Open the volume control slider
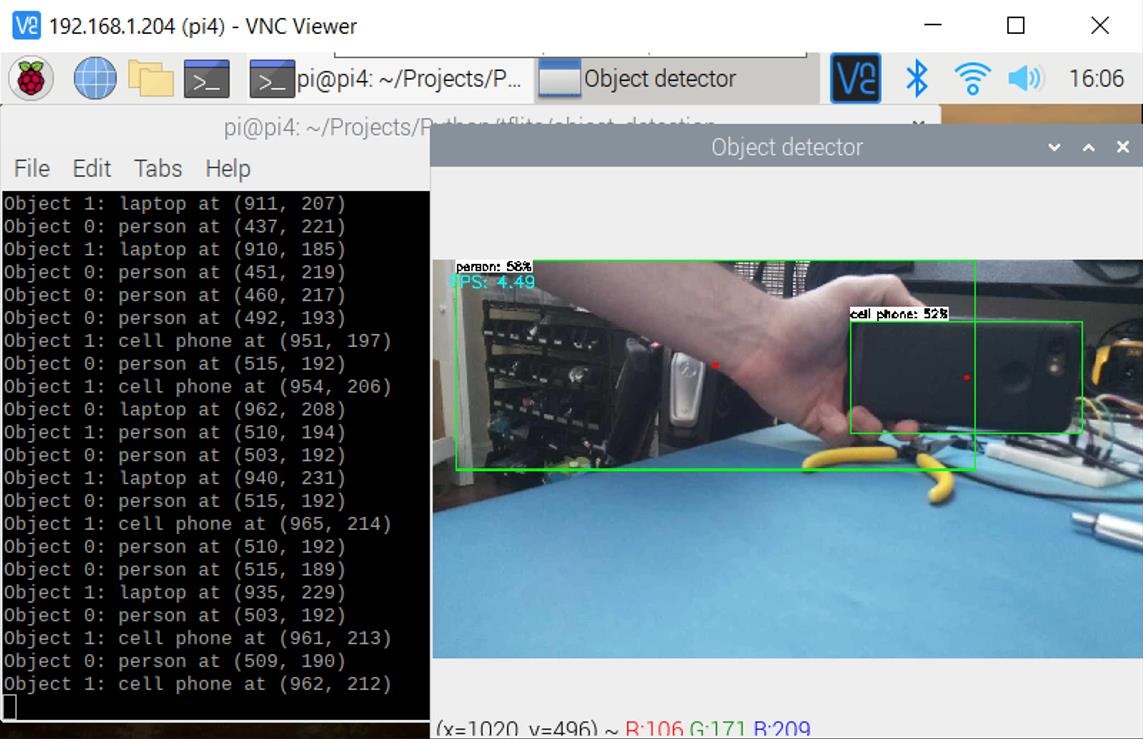Viewport: 1143px width, 739px height. 1027,78
